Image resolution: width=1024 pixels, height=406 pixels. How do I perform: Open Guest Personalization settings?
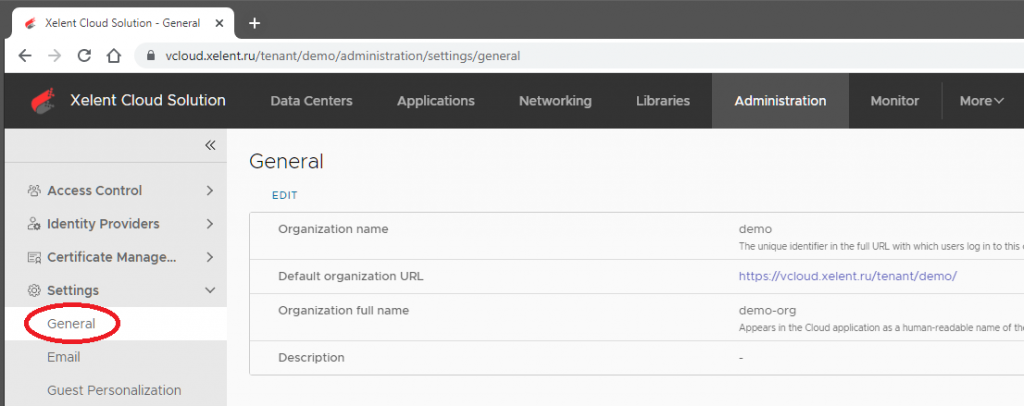coord(114,390)
